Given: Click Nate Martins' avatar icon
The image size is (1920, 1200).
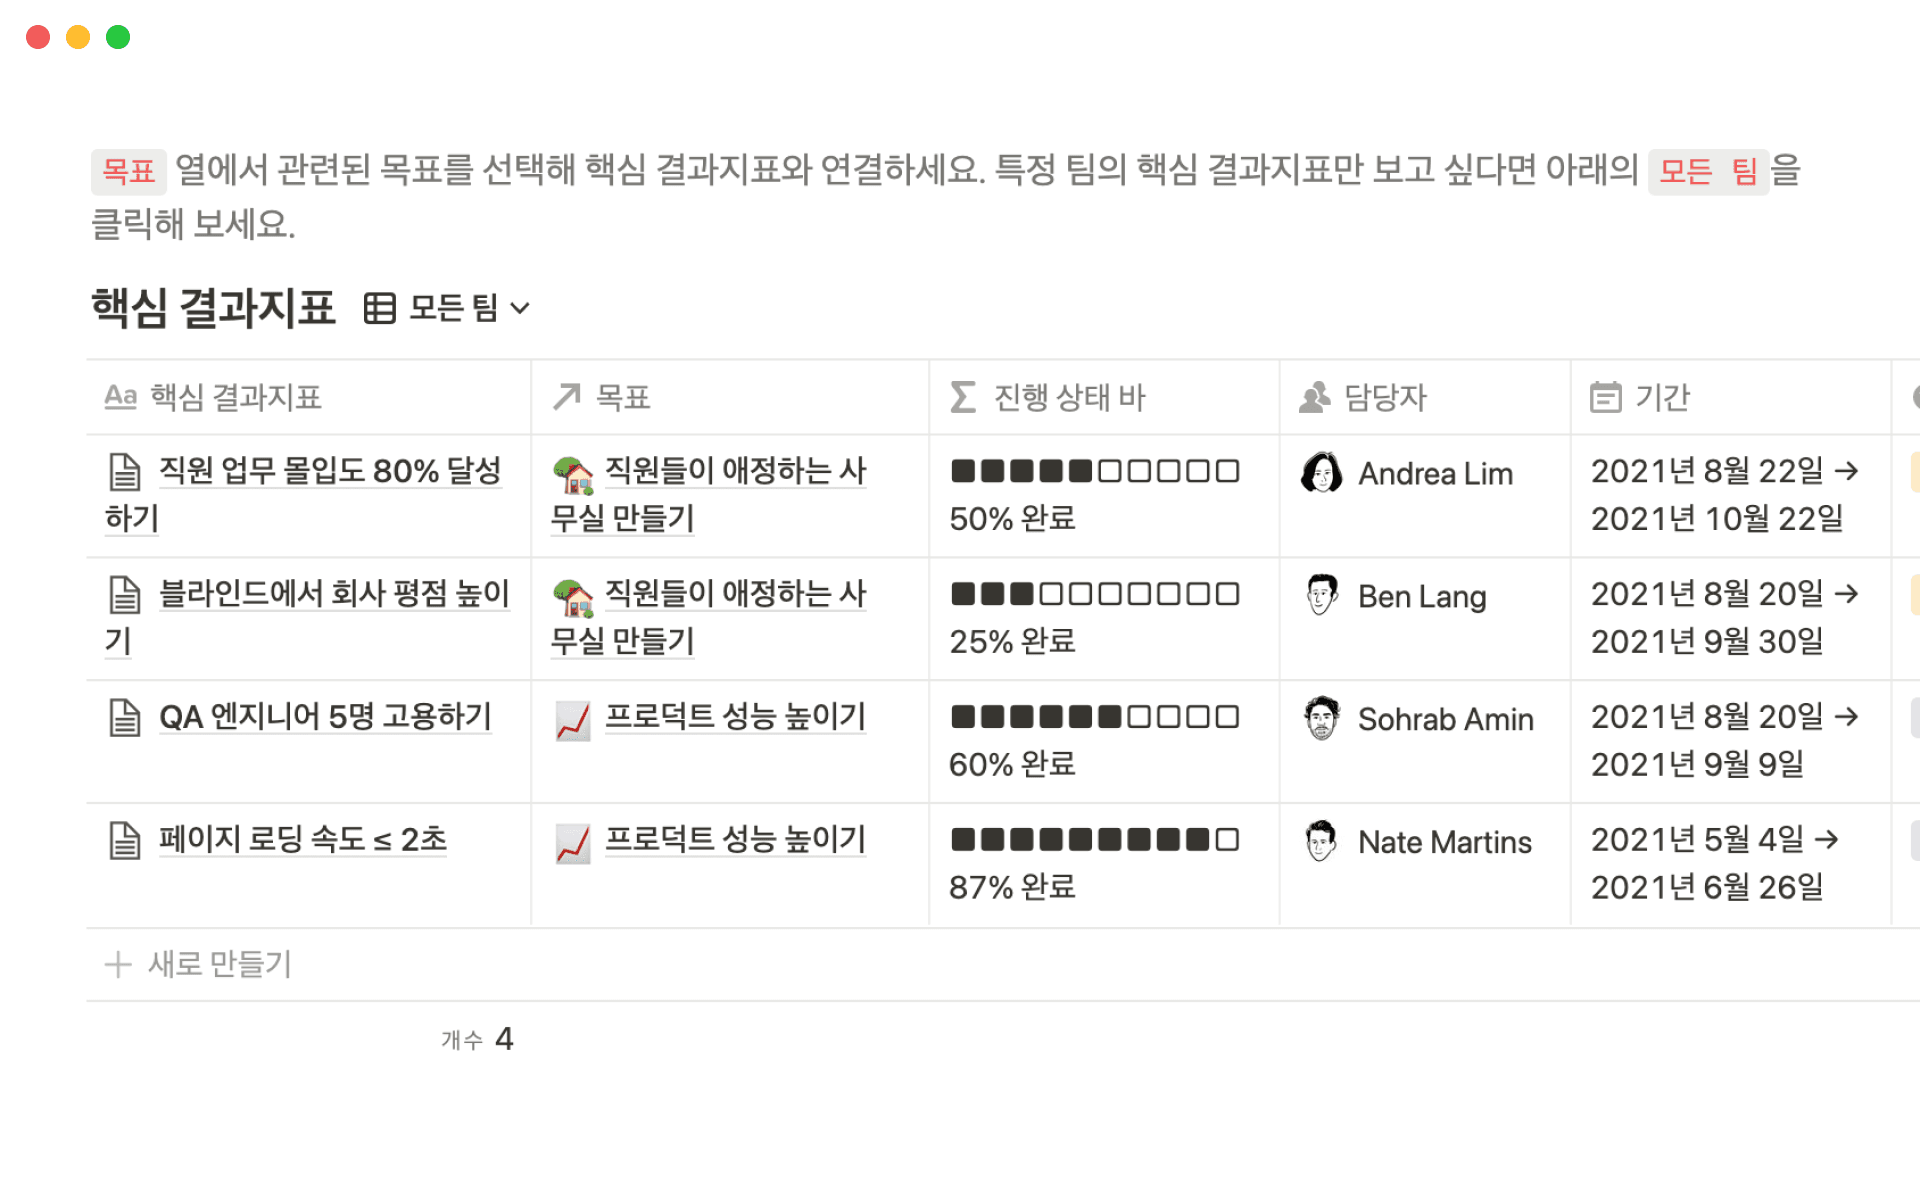Looking at the screenshot, I should pos(1321,842).
